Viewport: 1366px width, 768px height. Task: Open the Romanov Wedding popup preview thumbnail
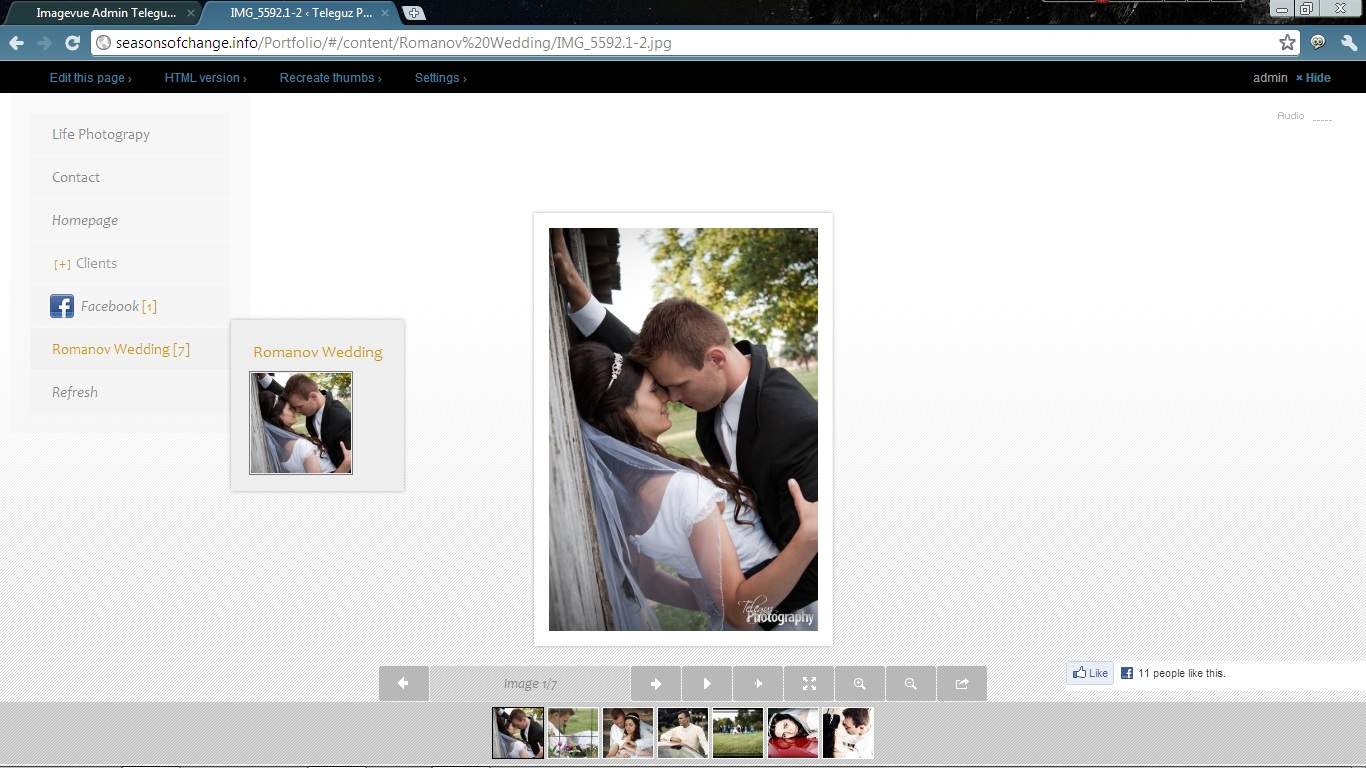(301, 423)
